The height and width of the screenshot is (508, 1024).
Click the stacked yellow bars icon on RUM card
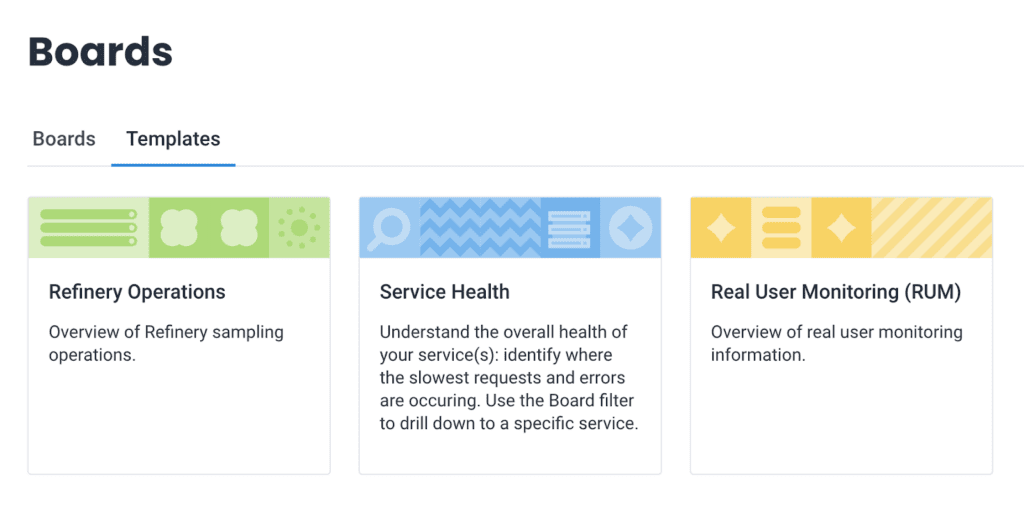coord(781,228)
